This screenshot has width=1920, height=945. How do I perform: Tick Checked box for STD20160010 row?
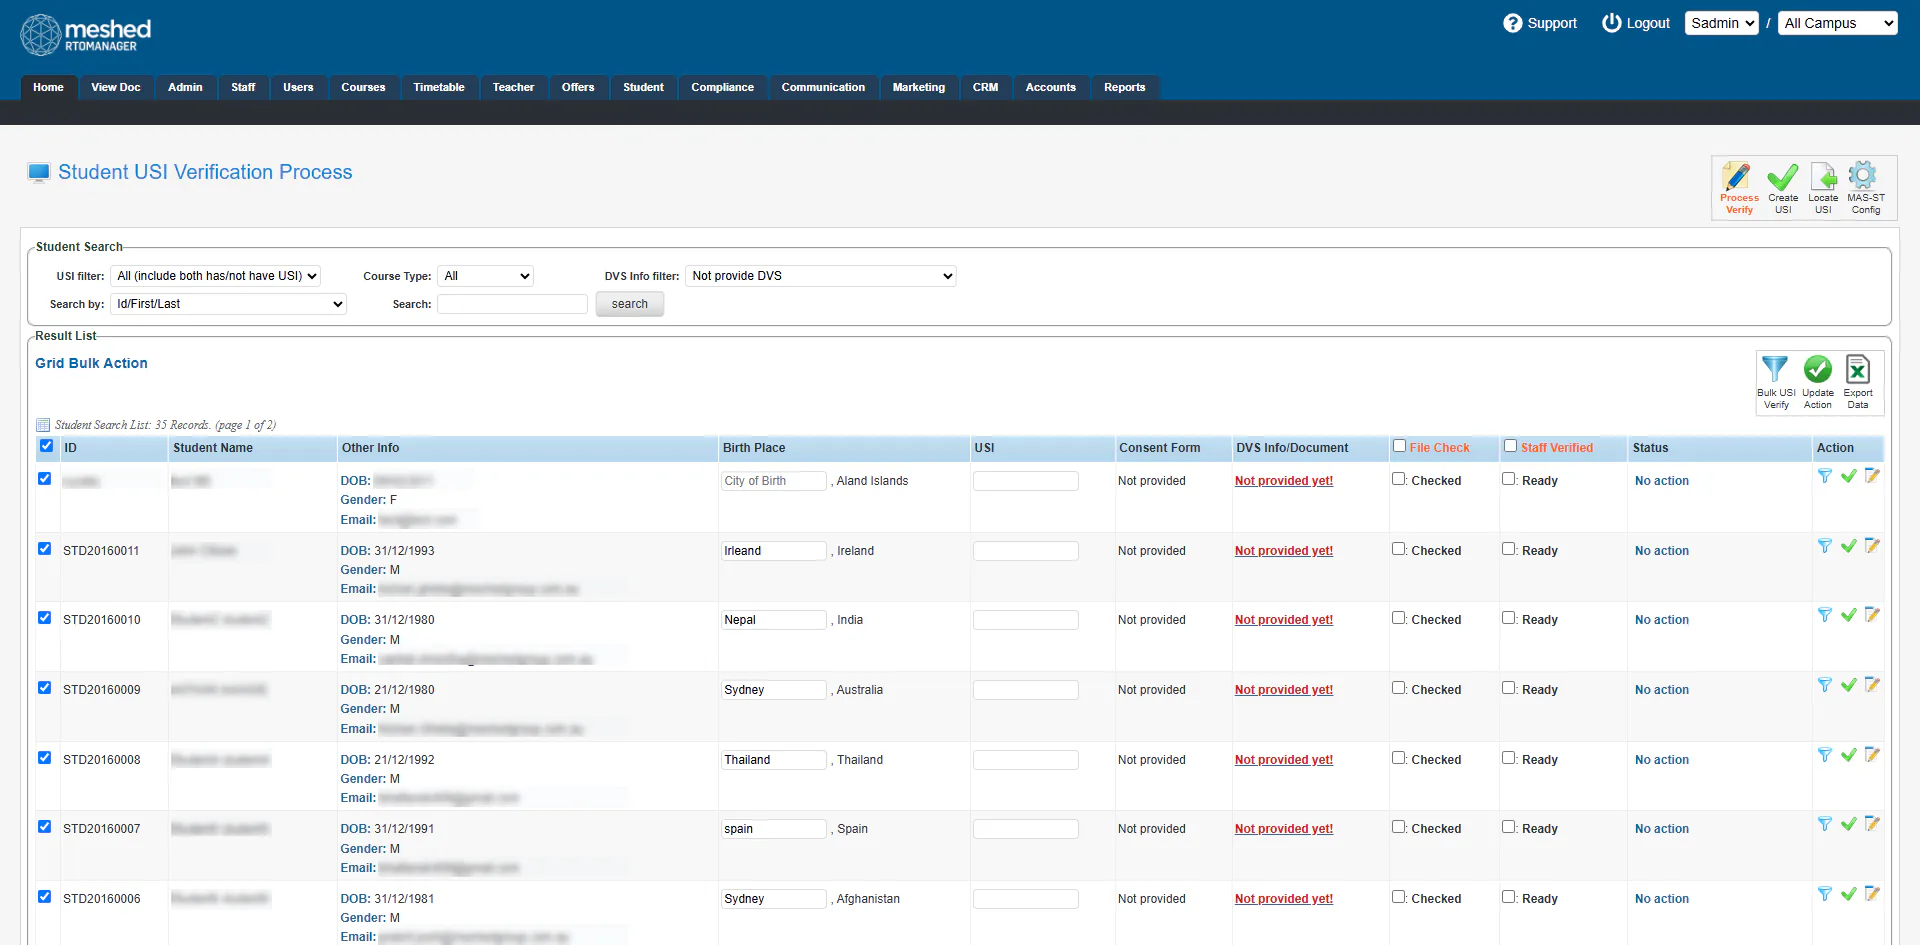click(1399, 618)
